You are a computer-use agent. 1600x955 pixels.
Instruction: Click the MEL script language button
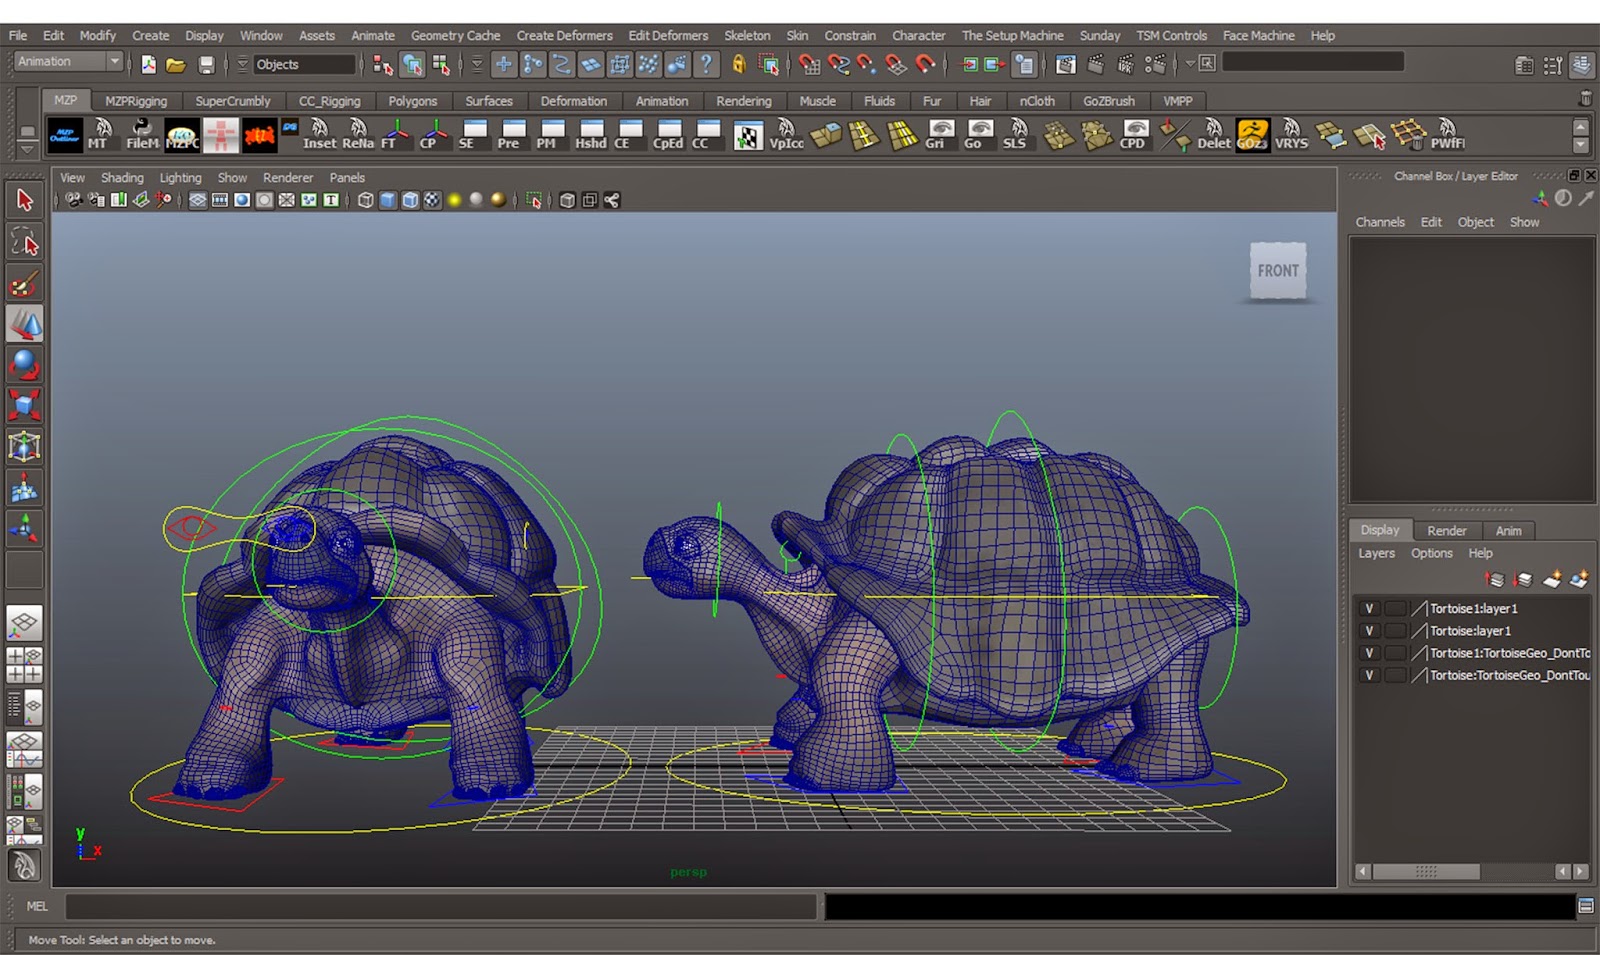point(37,906)
